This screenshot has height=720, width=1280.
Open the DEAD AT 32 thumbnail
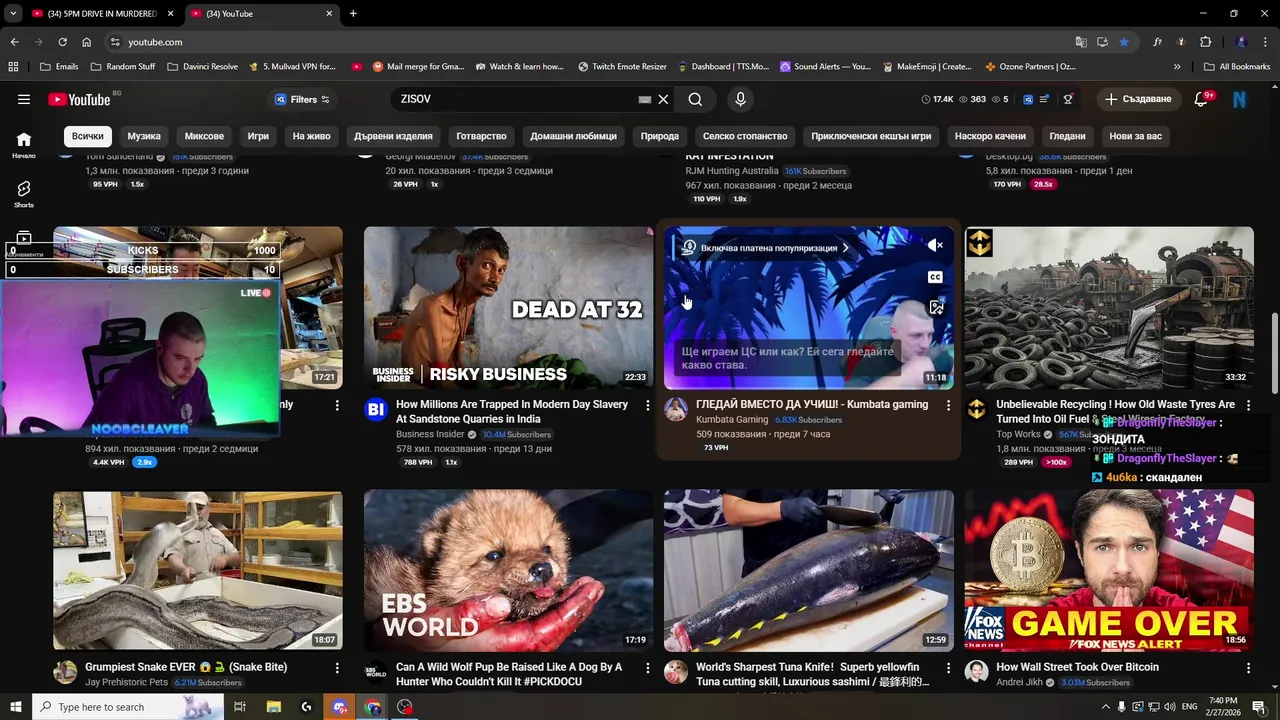pos(508,307)
